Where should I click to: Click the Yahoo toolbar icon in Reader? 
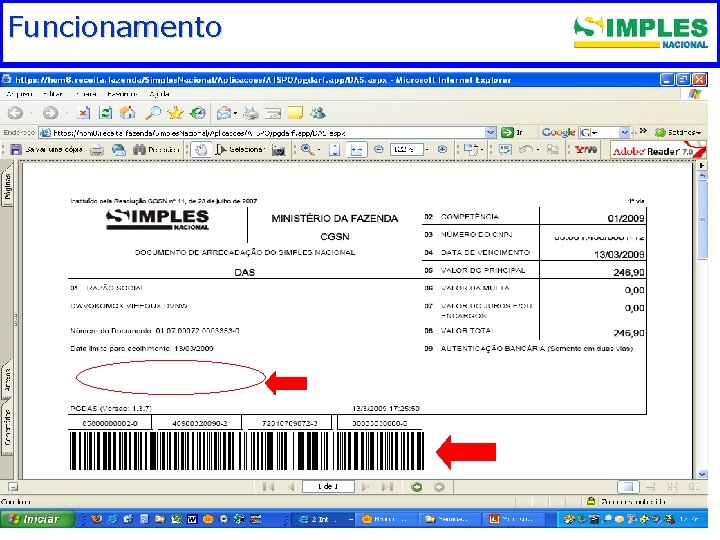point(586,150)
